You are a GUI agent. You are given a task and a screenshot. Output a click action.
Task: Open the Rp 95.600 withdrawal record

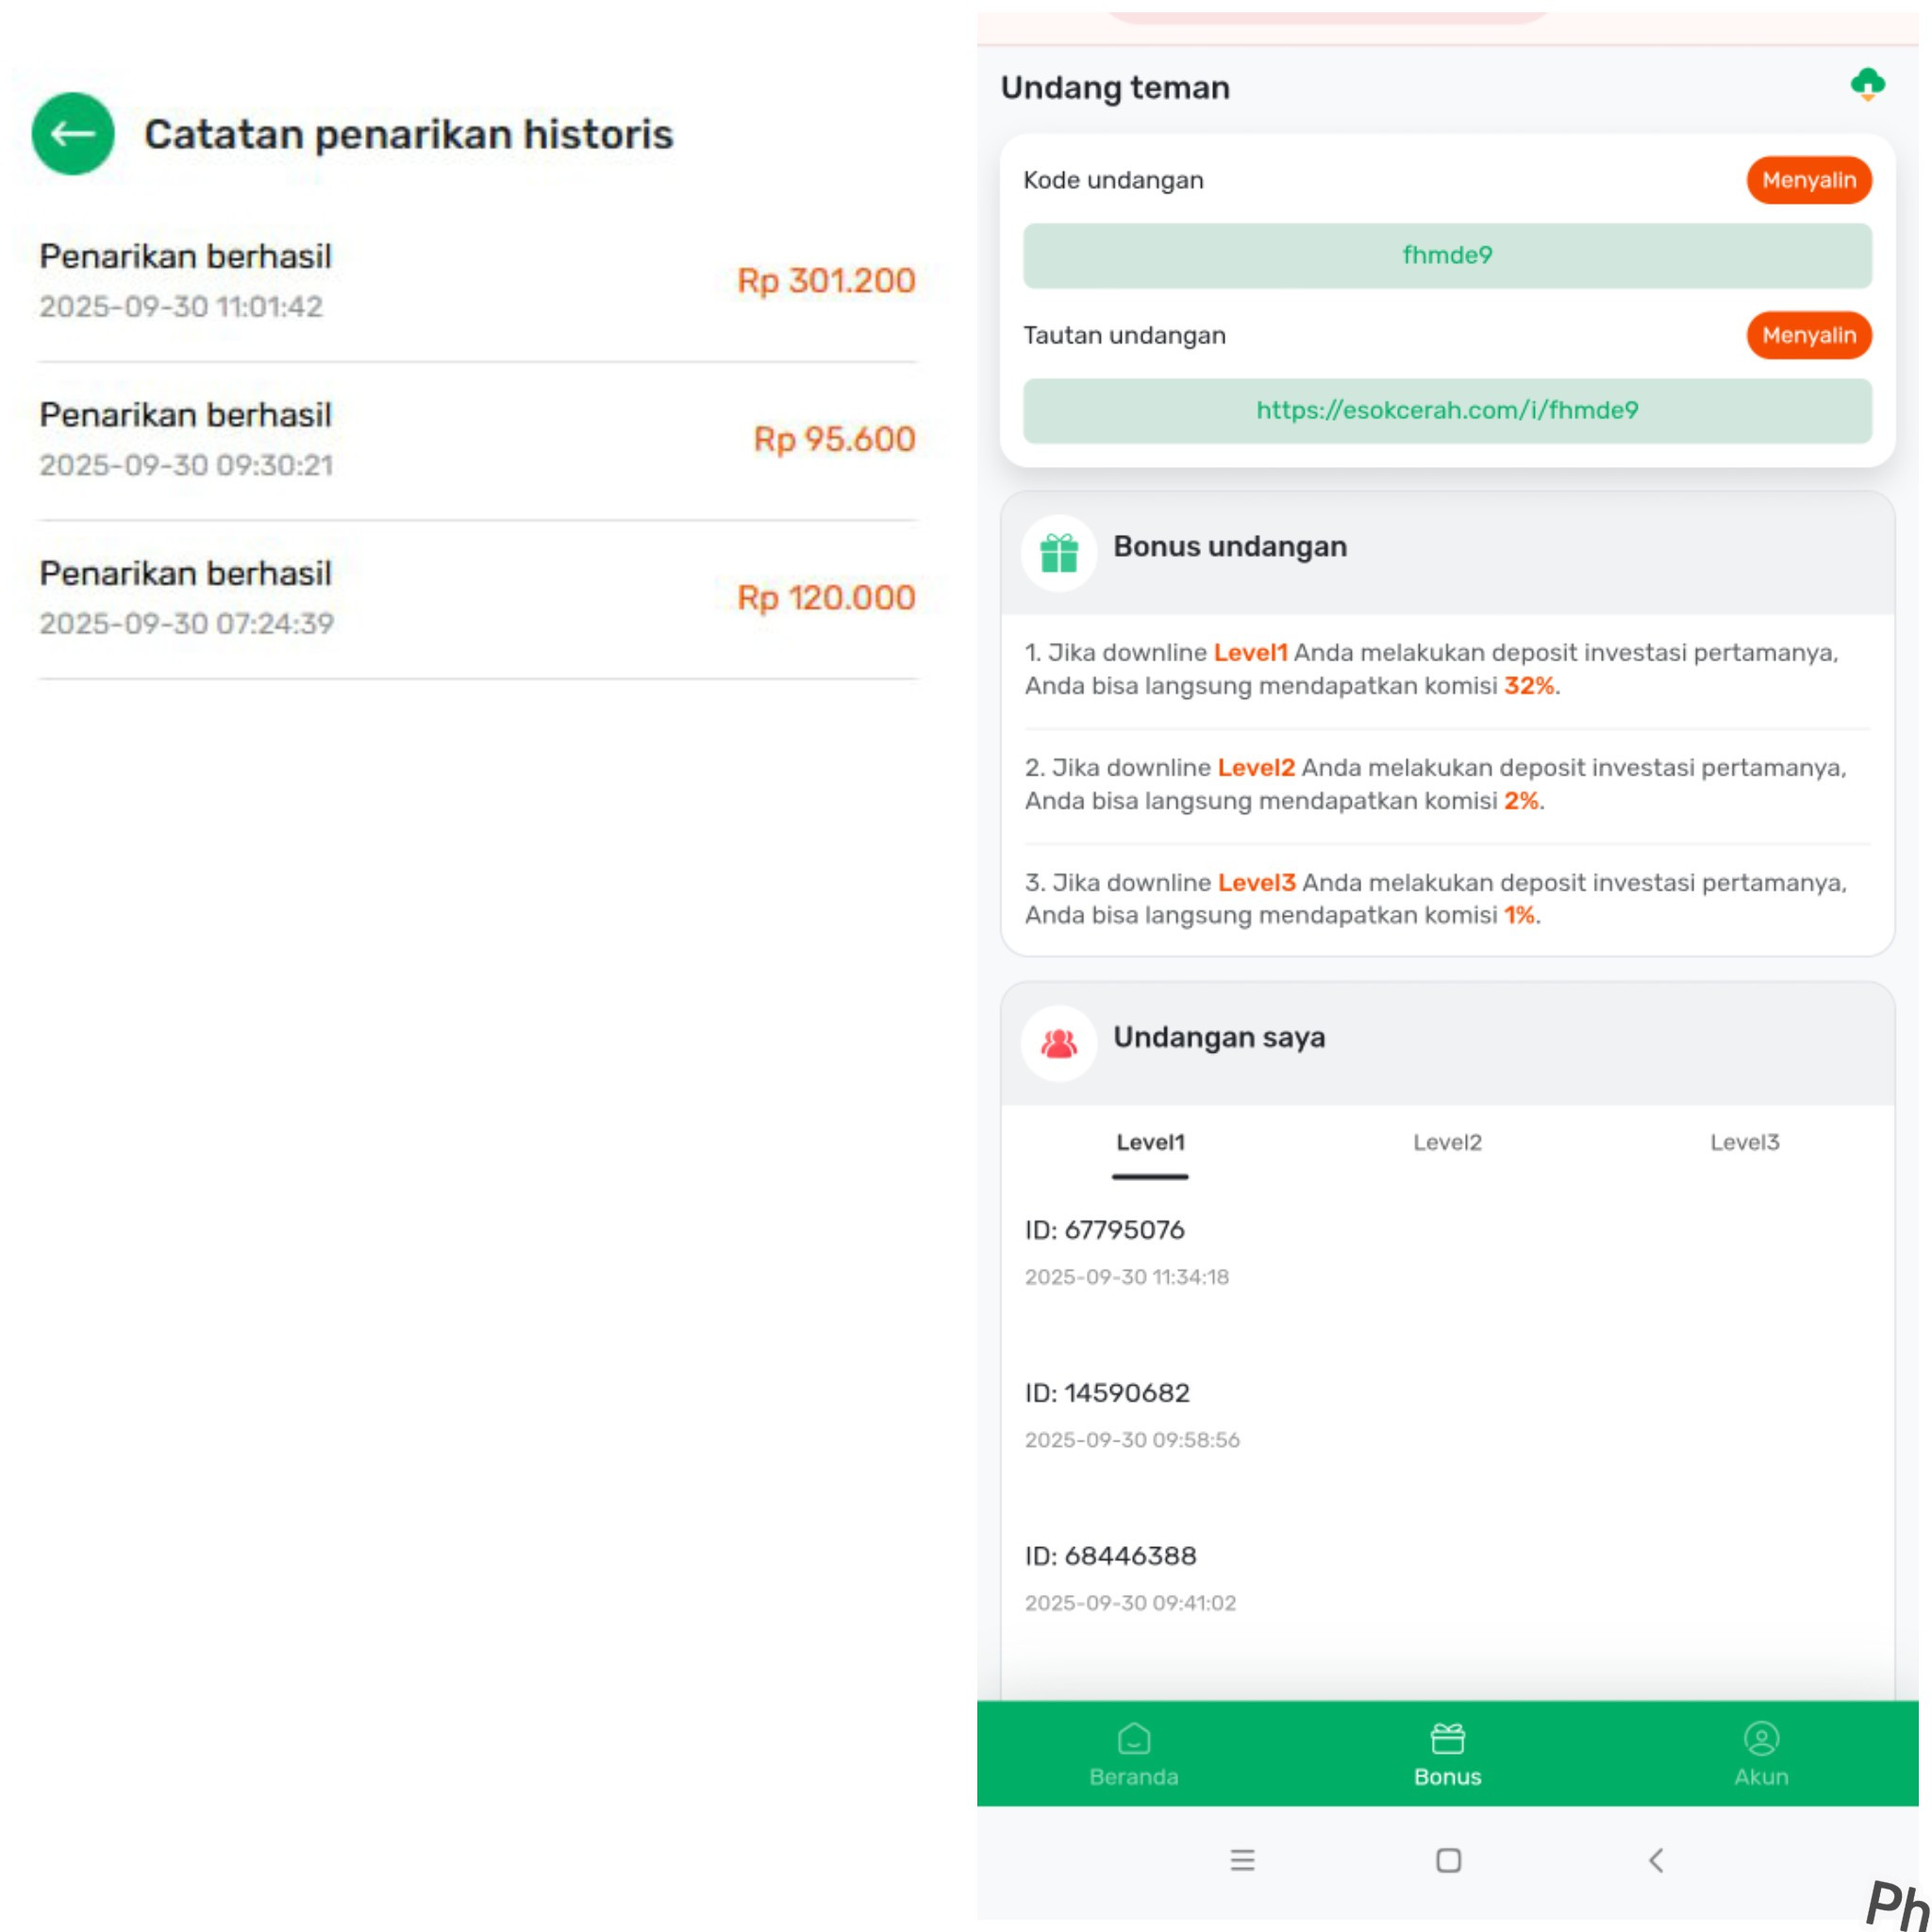coord(477,440)
